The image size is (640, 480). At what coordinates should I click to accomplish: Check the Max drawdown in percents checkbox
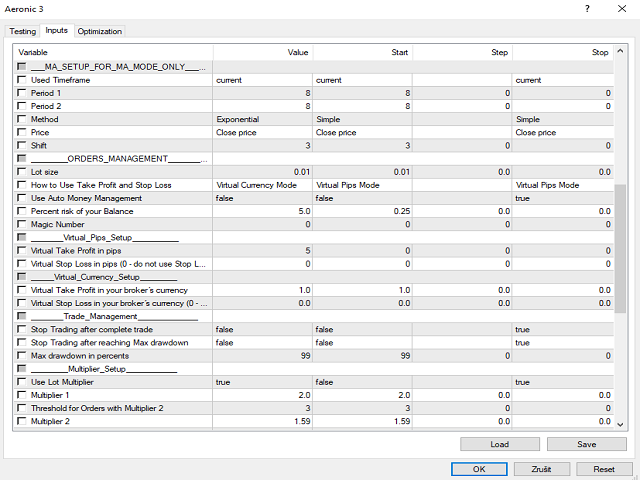click(x=22, y=356)
